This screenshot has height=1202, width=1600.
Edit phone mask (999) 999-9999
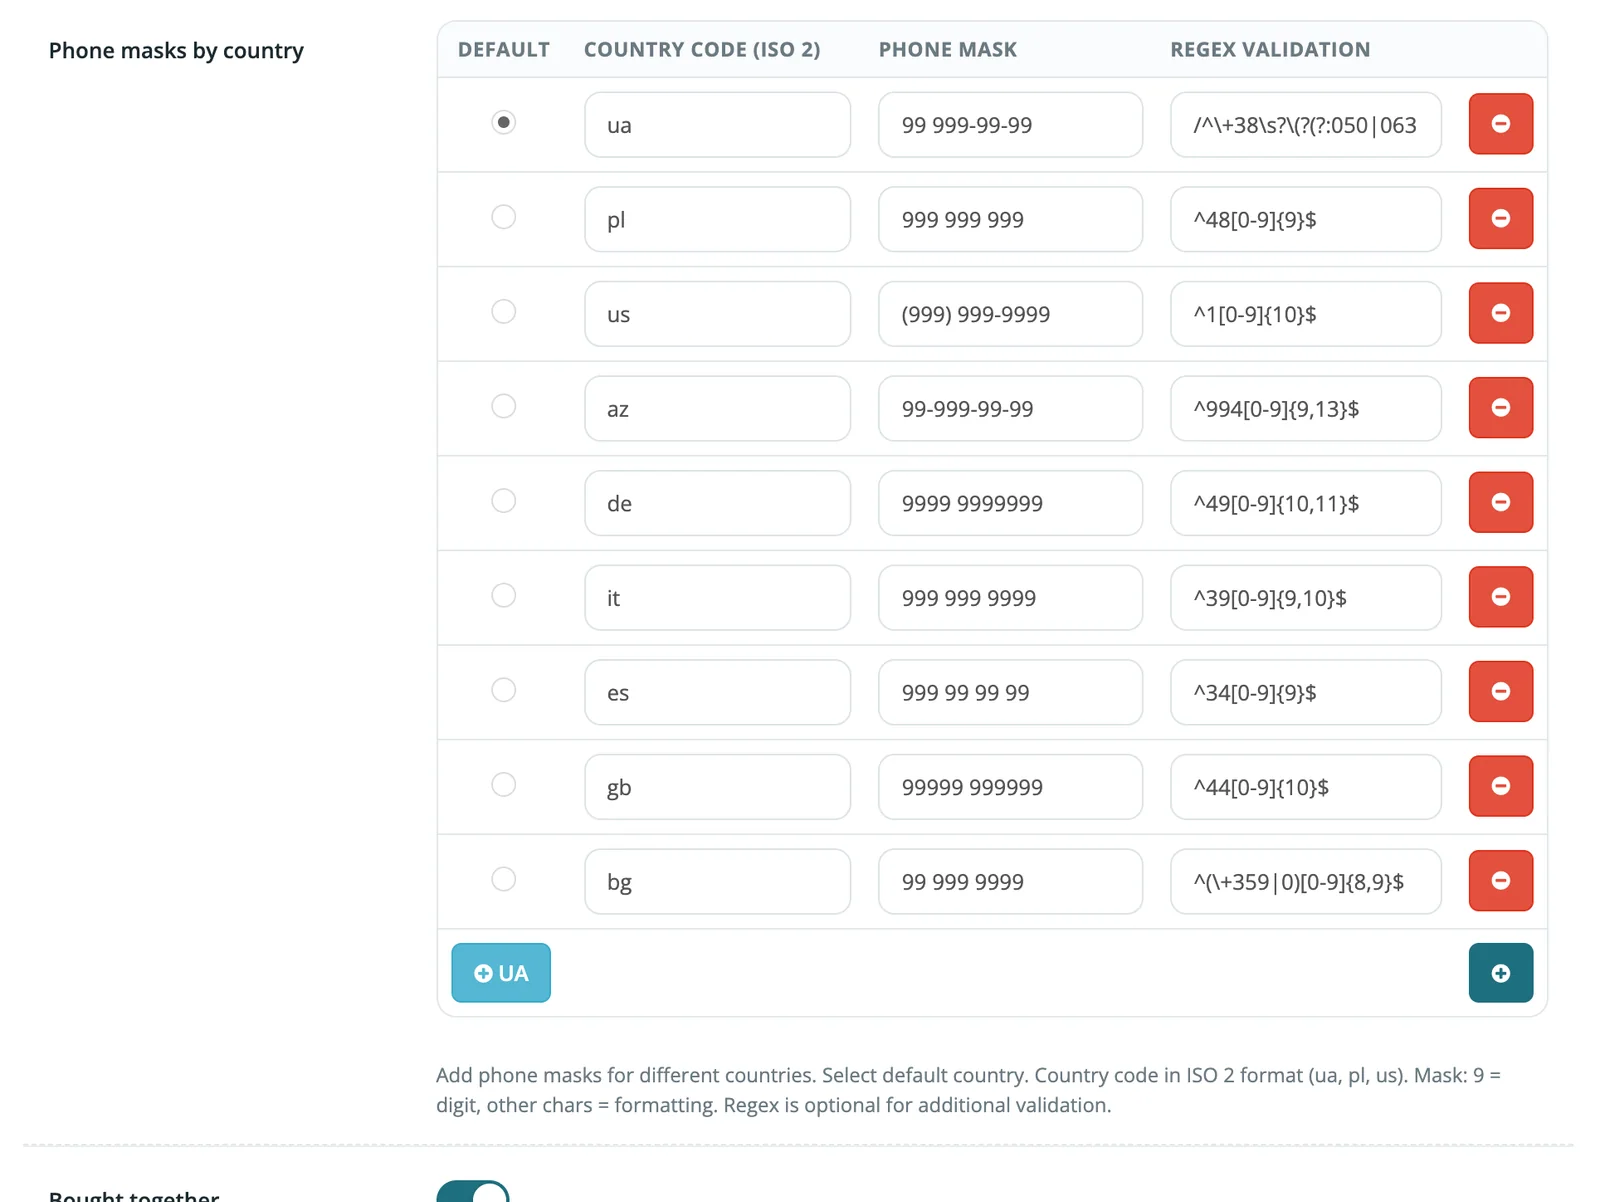tap(1010, 314)
